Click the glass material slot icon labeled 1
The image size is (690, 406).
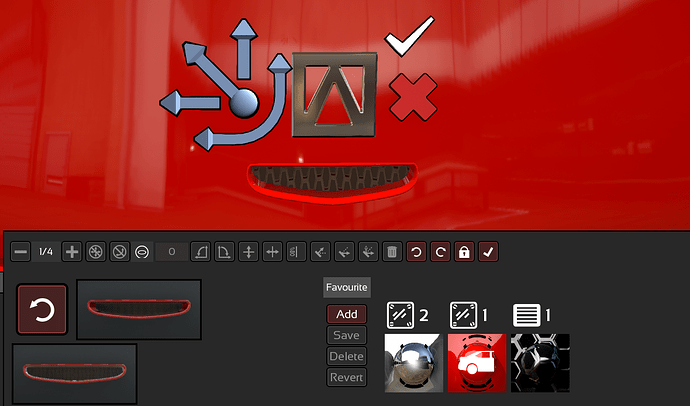pyautogui.click(x=463, y=315)
